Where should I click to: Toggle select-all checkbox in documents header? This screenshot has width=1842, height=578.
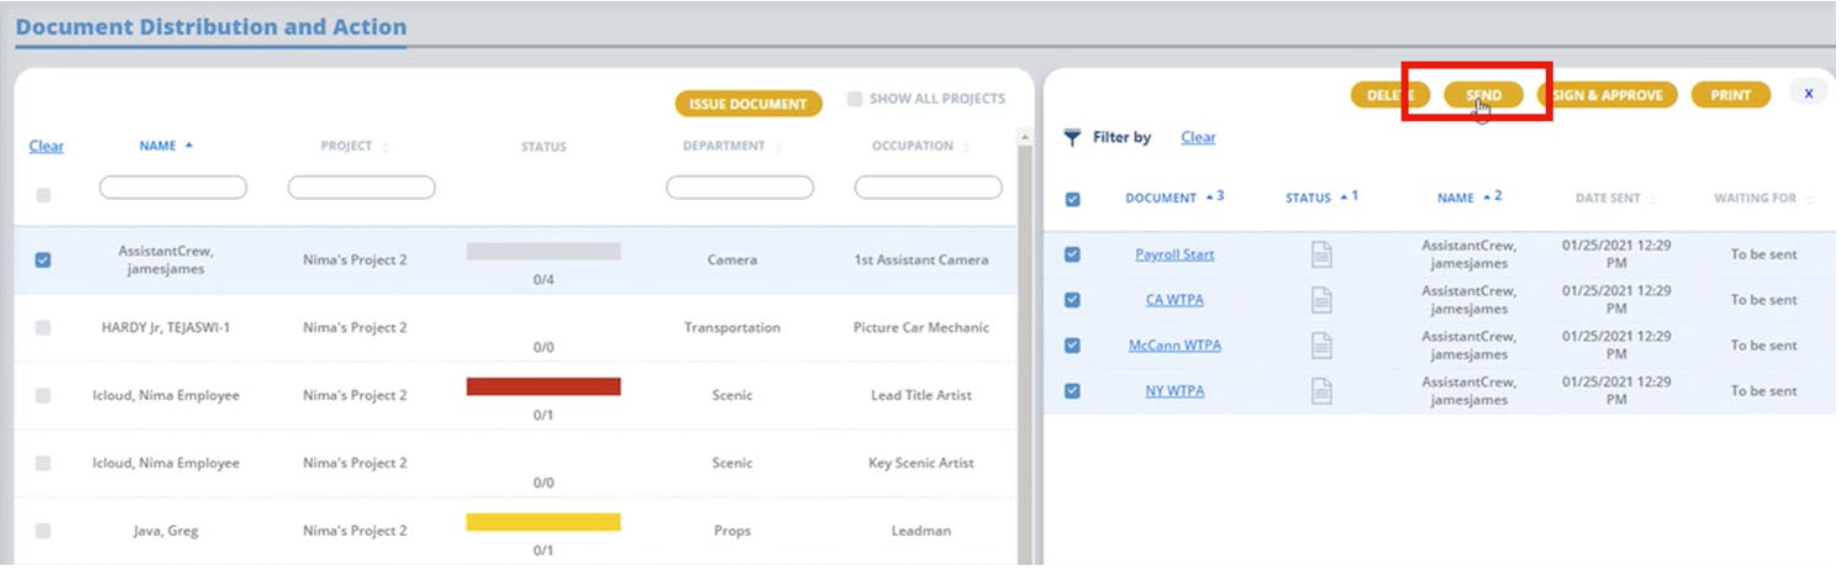click(x=1073, y=200)
